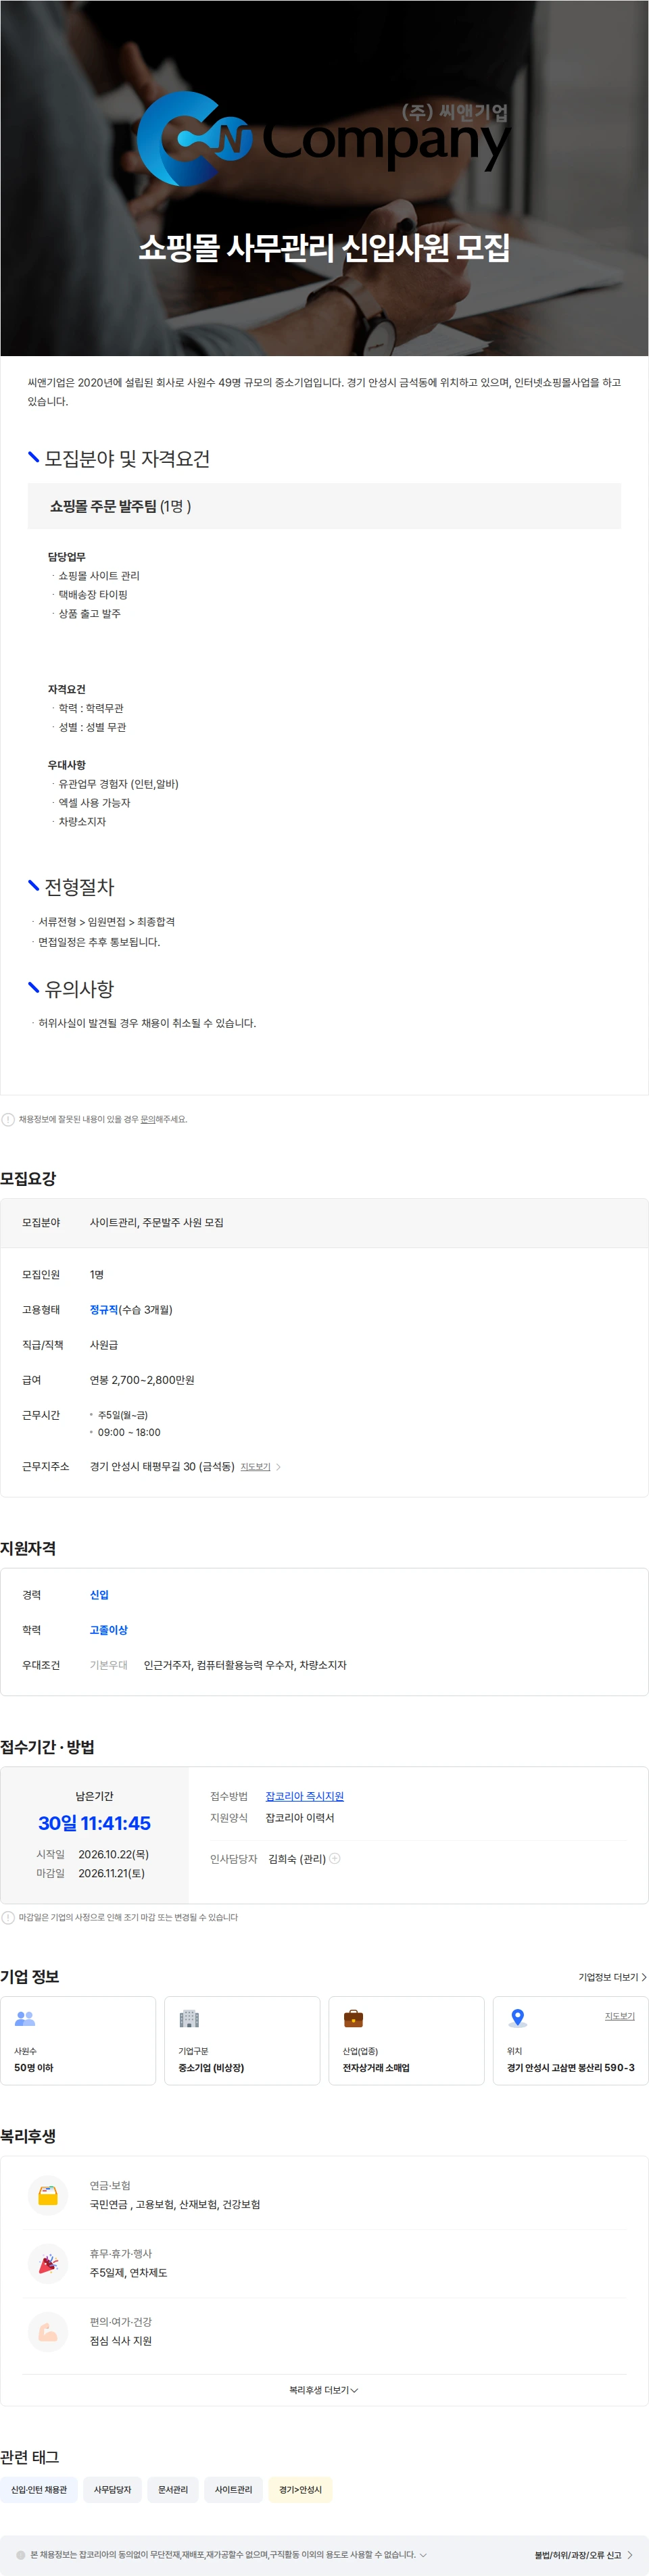Click the 전자상거래 소매업 industry card
The height and width of the screenshot is (2576, 649).
406,2041
